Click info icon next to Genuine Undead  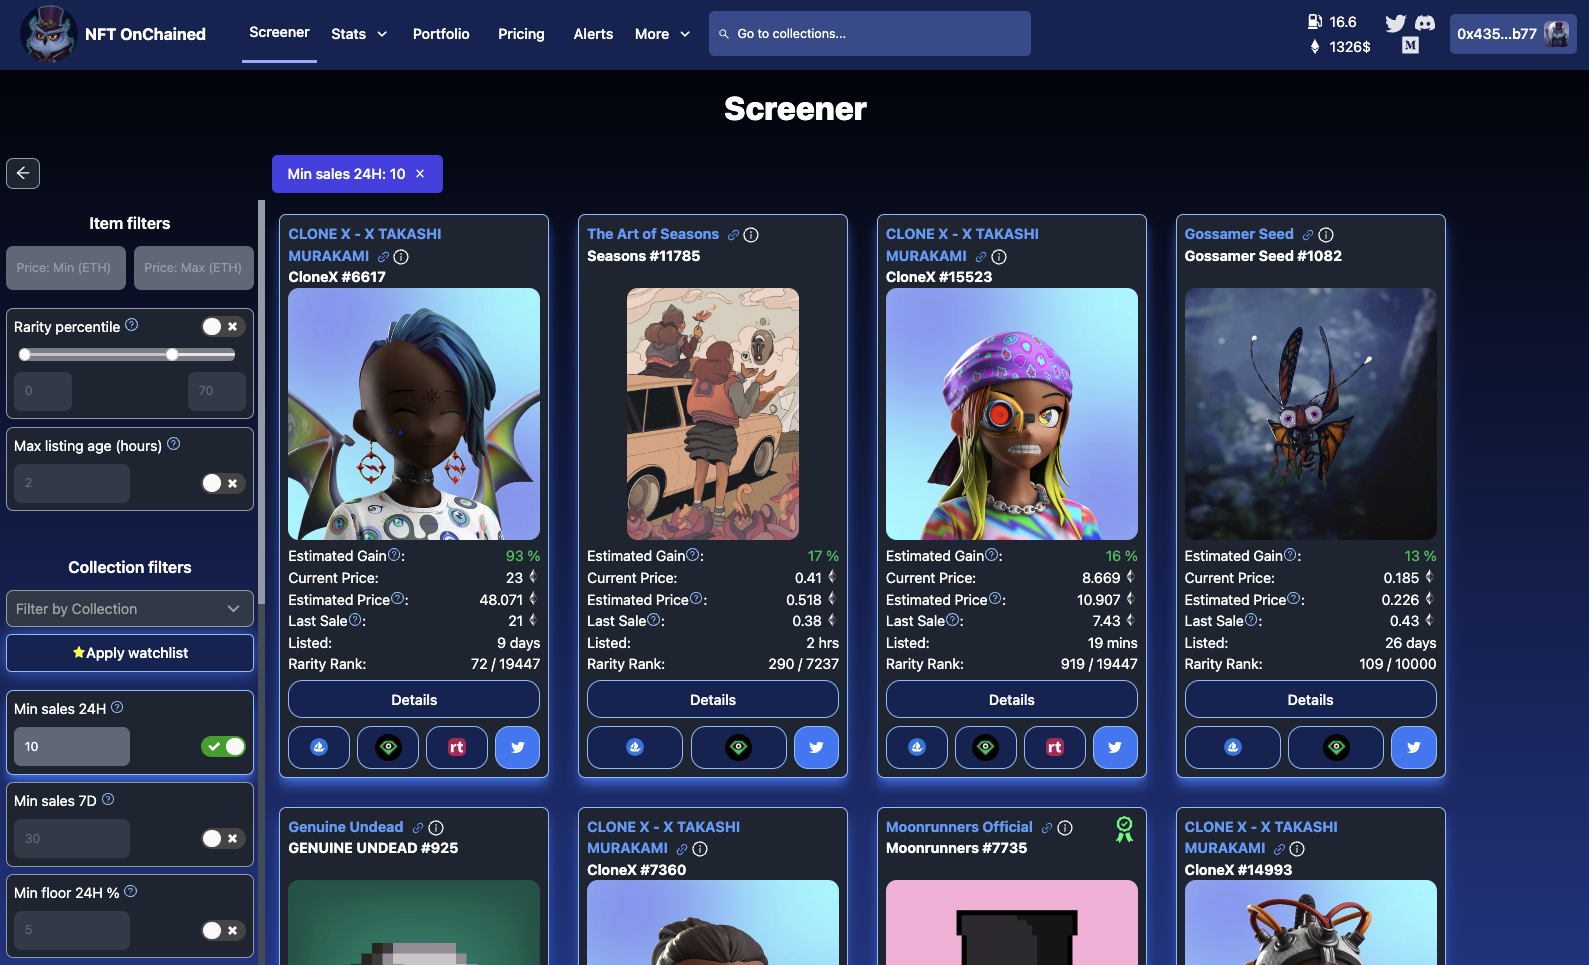pos(436,828)
